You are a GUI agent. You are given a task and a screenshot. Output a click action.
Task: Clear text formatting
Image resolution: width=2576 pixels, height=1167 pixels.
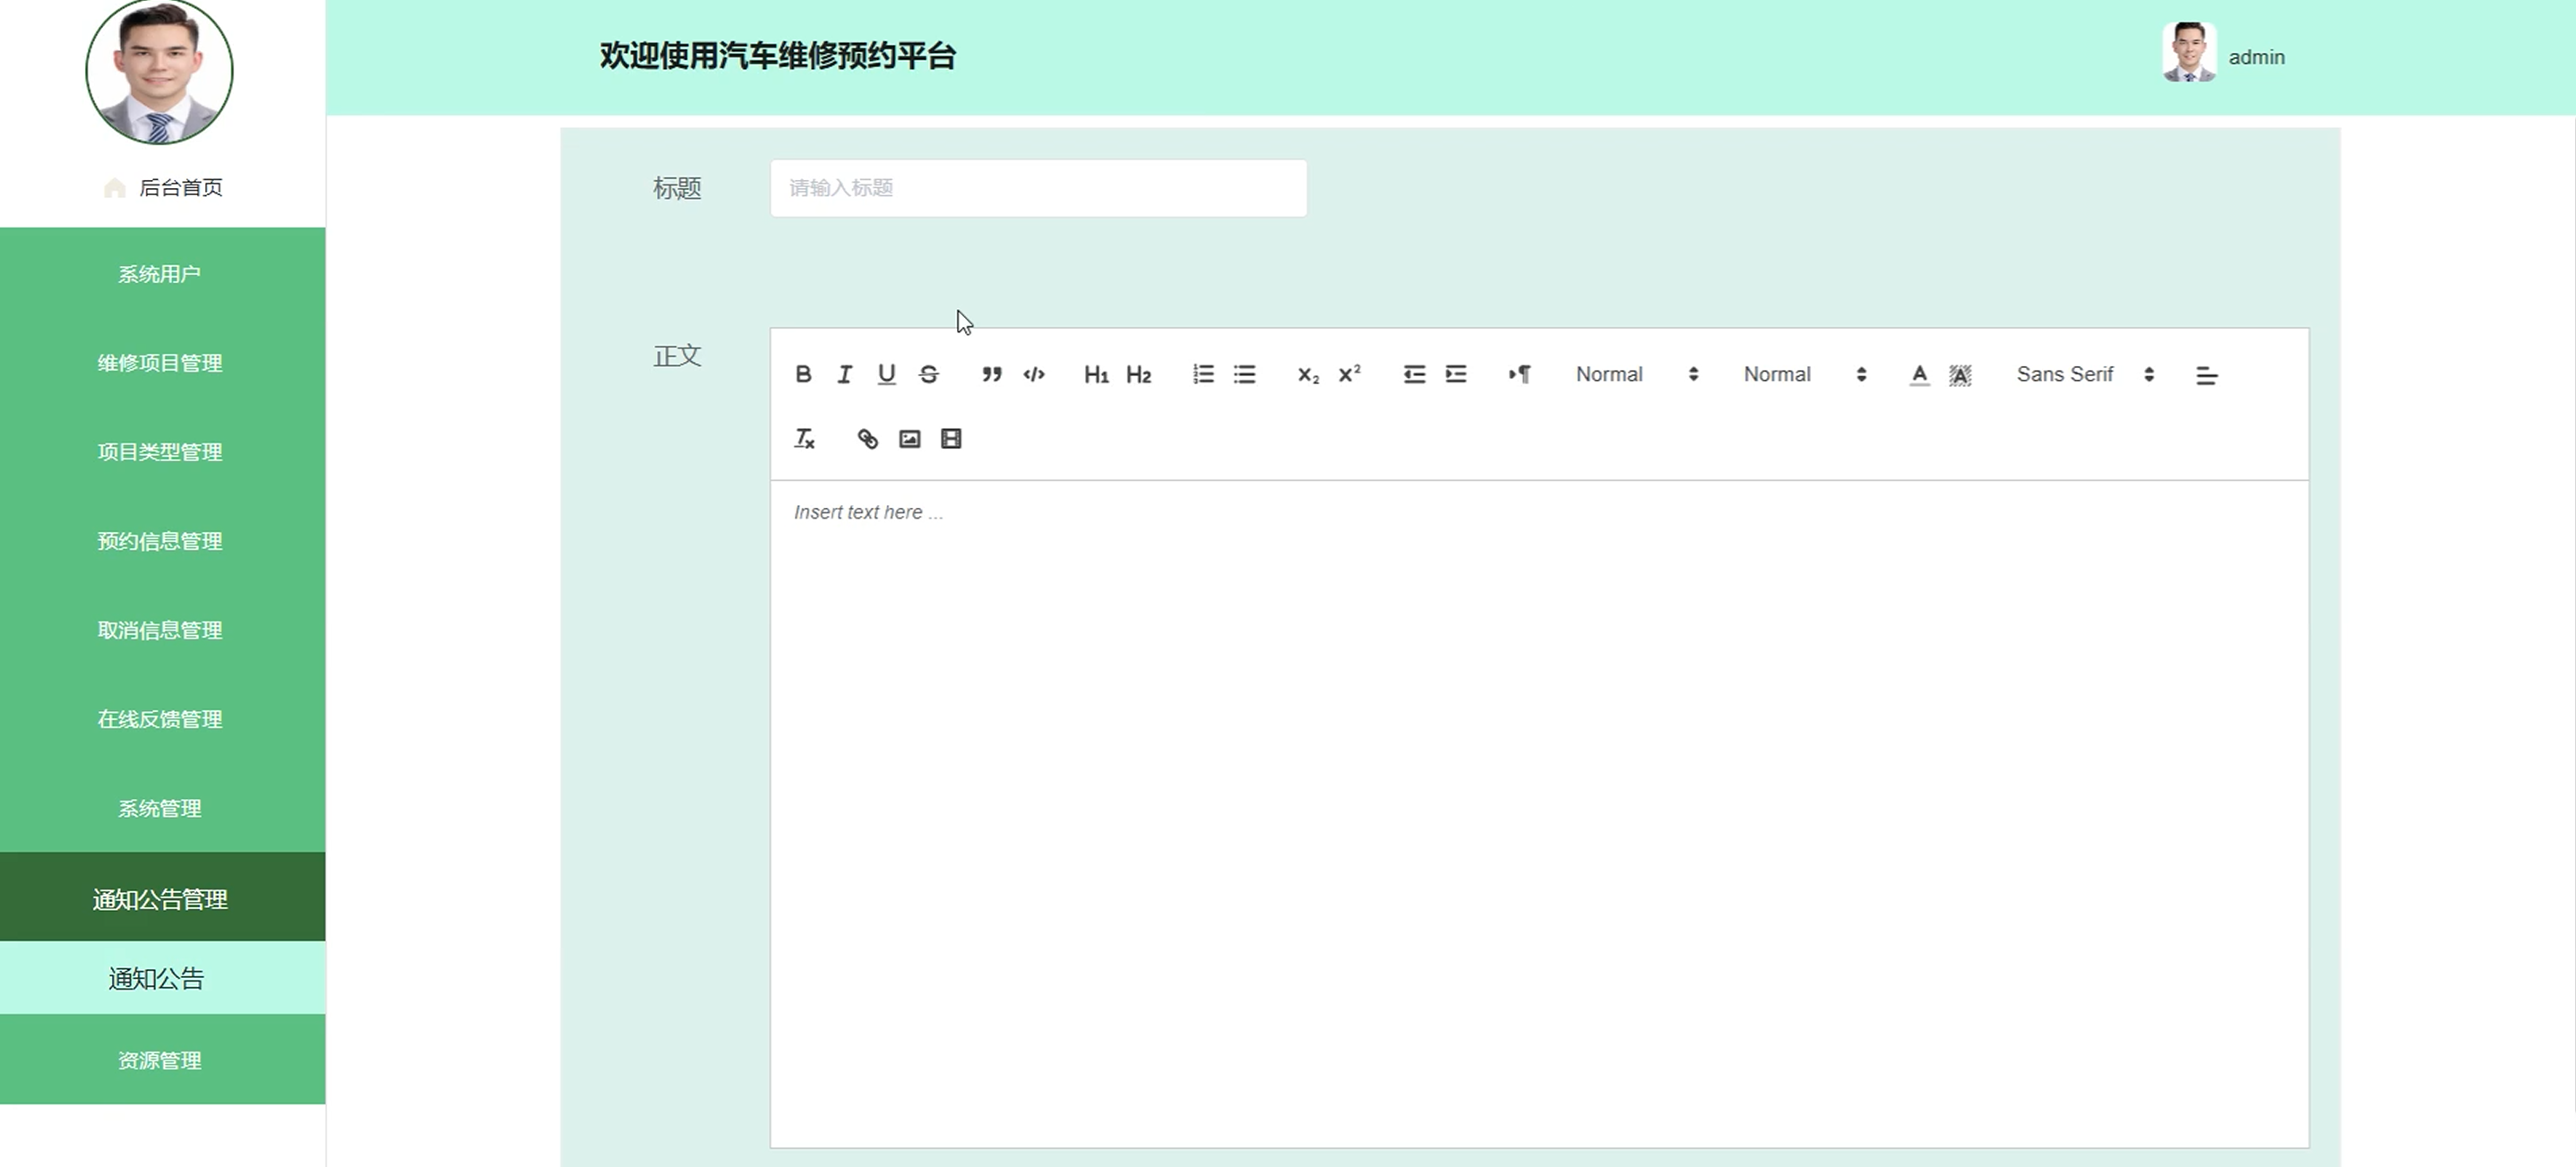(x=804, y=439)
